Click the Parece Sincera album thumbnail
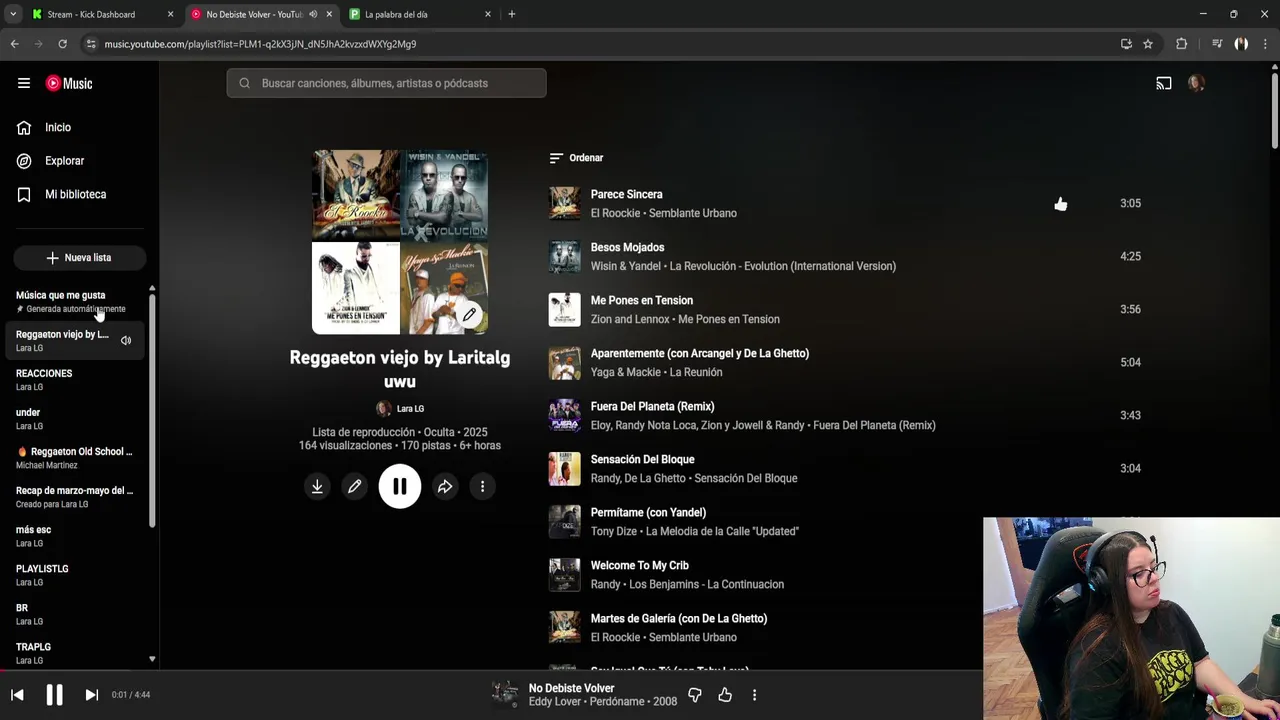Image resolution: width=1280 pixels, height=720 pixels. tap(564, 203)
